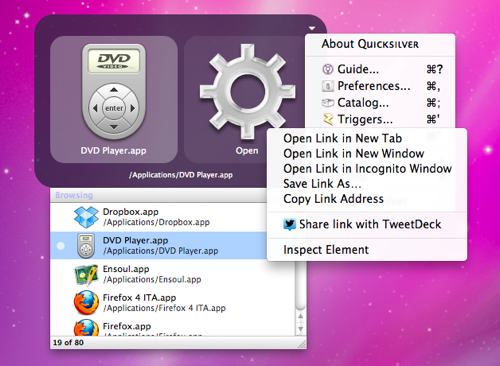Click the Triggers lightning icon
500x366 pixels.
point(328,119)
